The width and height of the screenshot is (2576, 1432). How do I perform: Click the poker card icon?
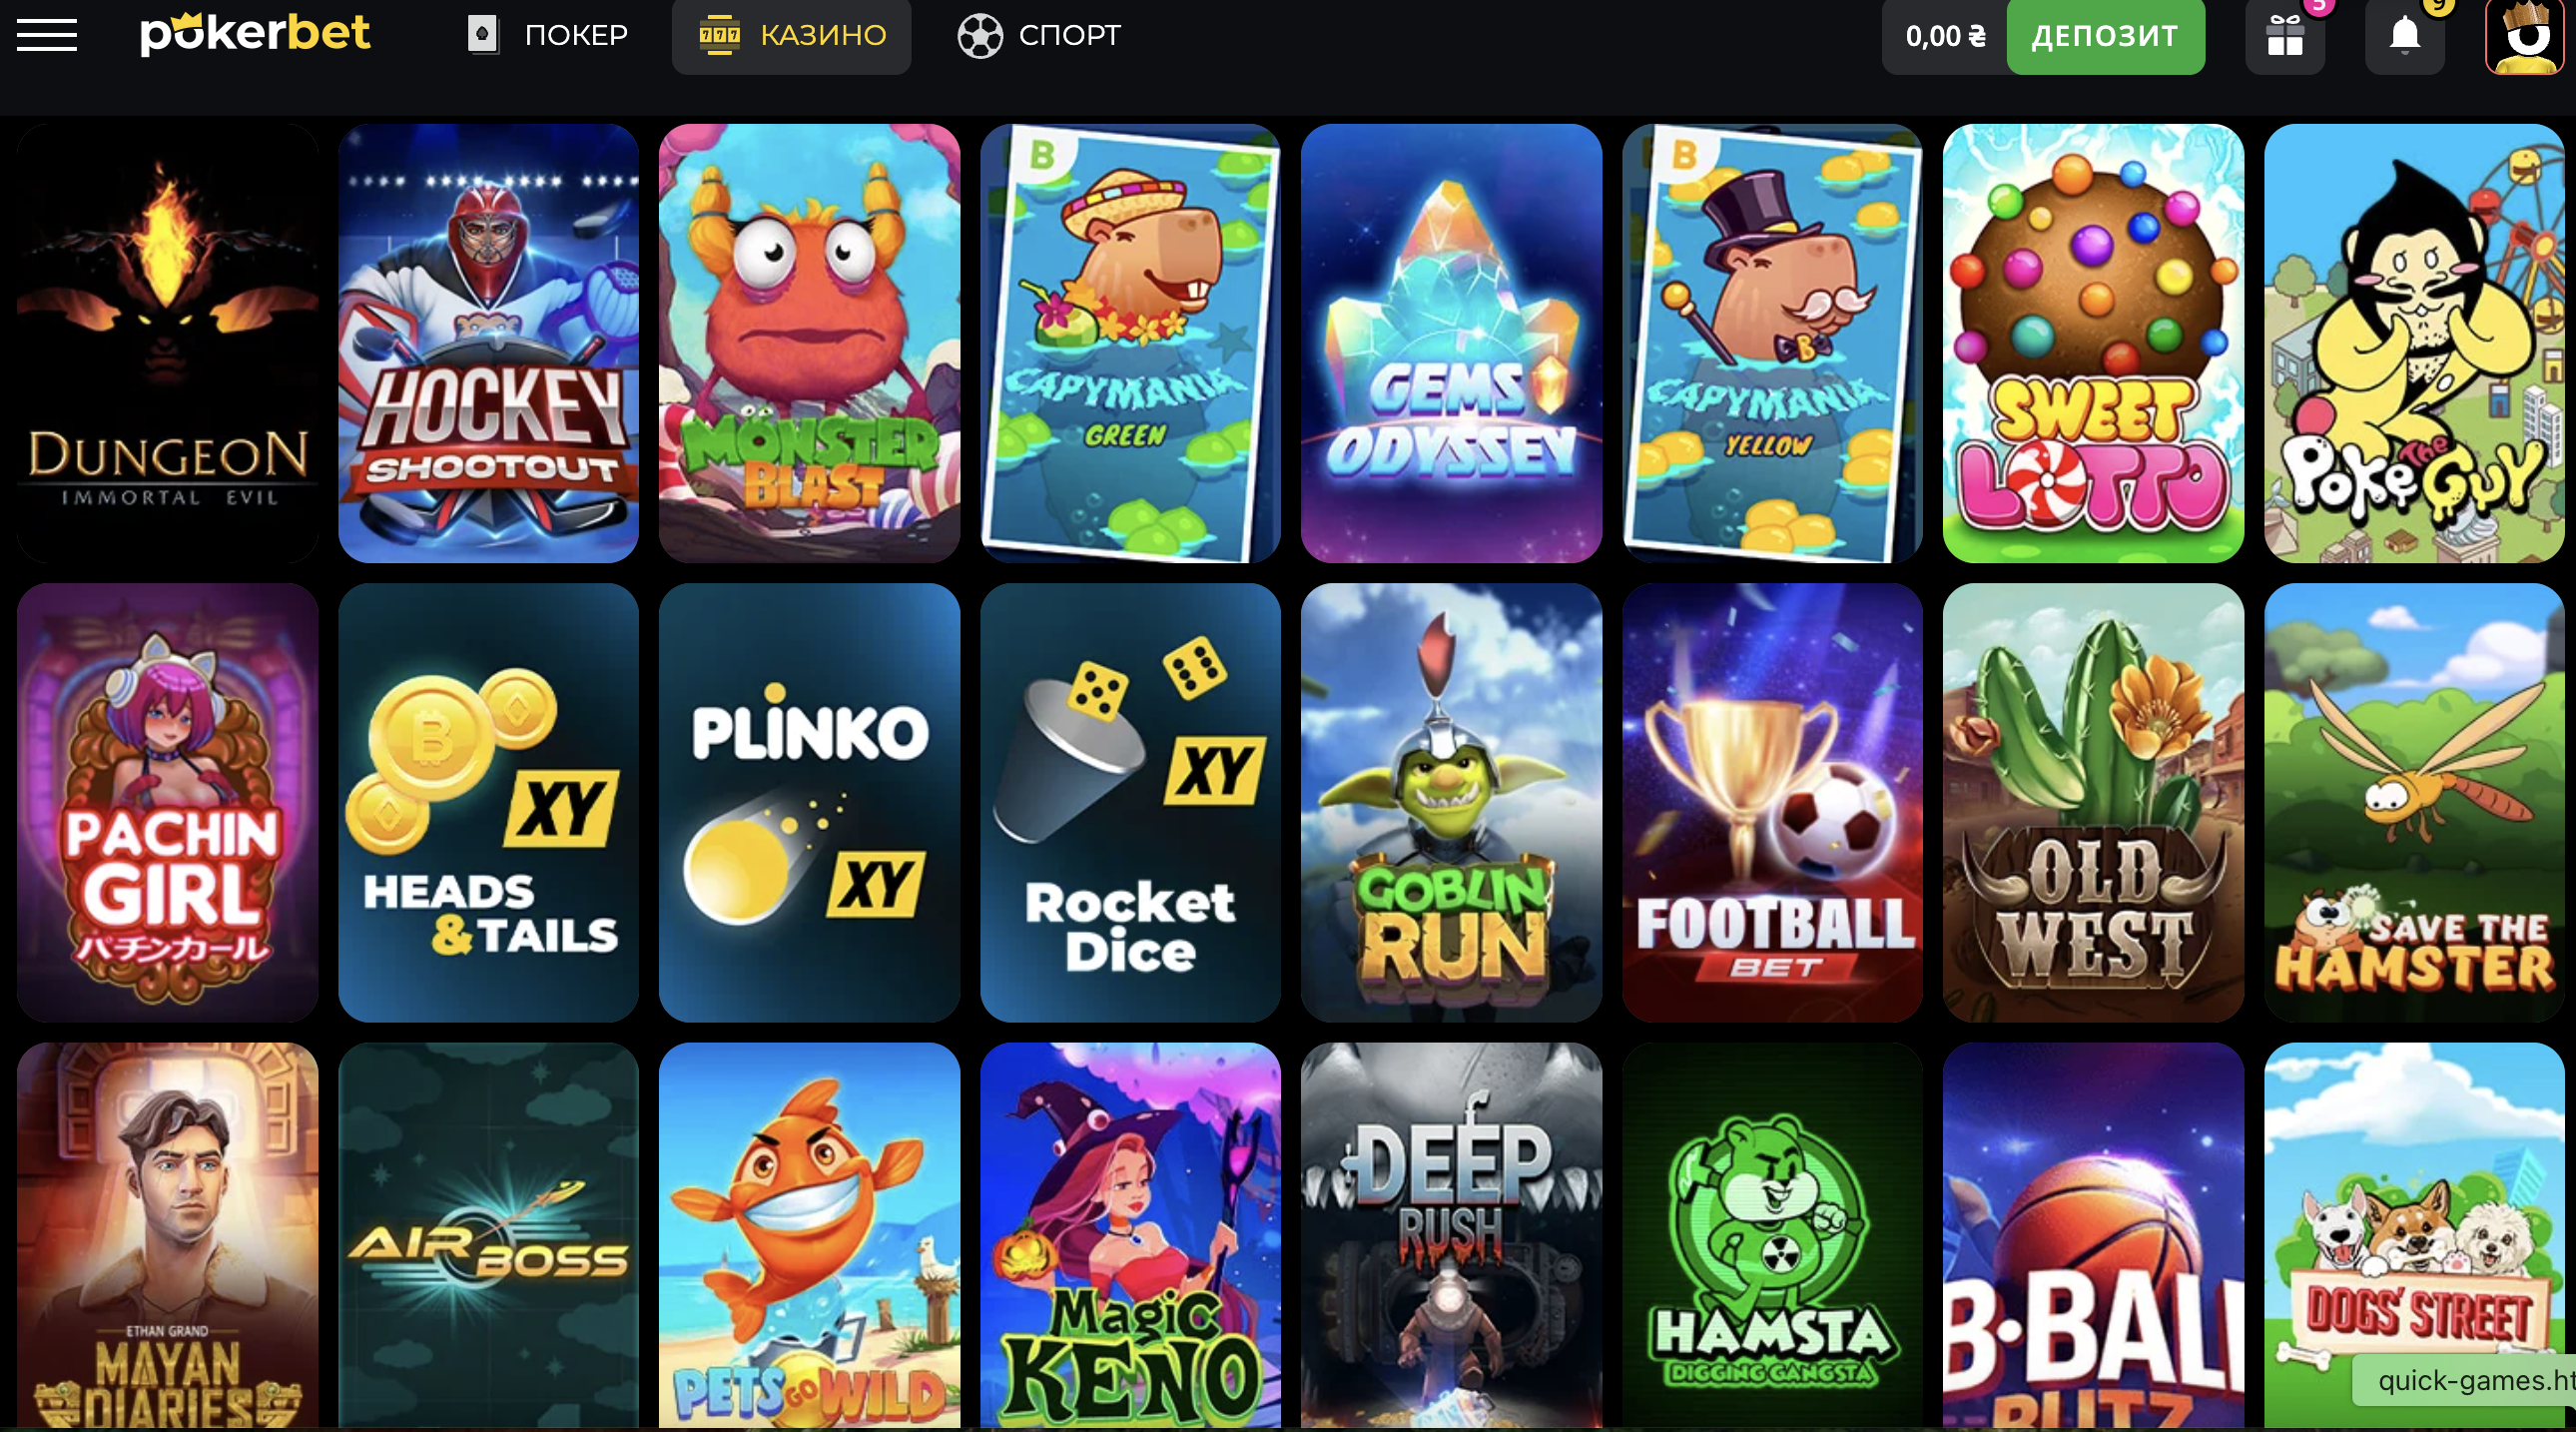click(483, 35)
